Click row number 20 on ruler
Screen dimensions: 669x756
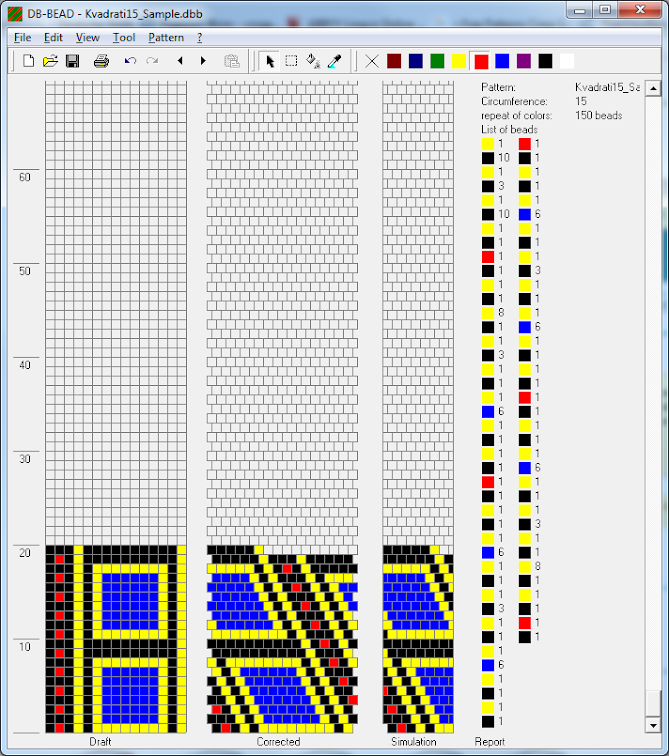click(x=25, y=553)
